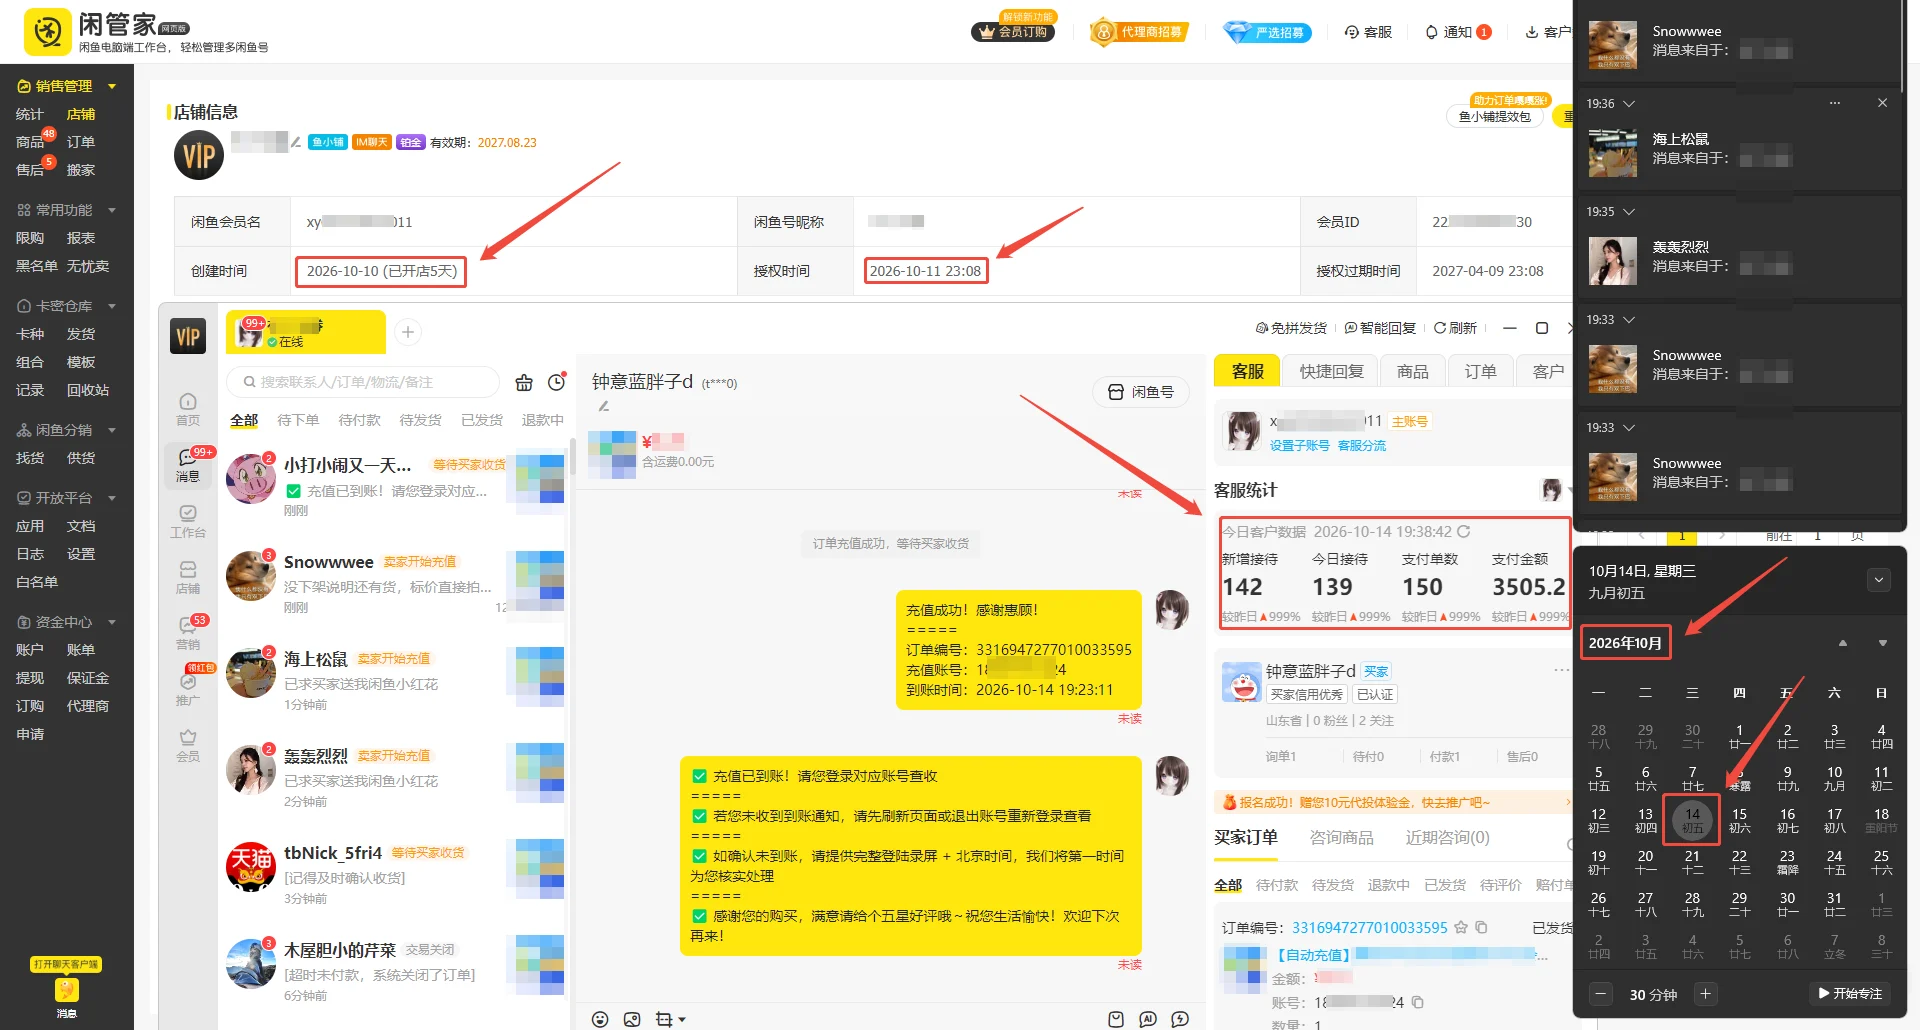Open the 2026年10月 month picker
This screenshot has width=1920, height=1030.
1625,643
